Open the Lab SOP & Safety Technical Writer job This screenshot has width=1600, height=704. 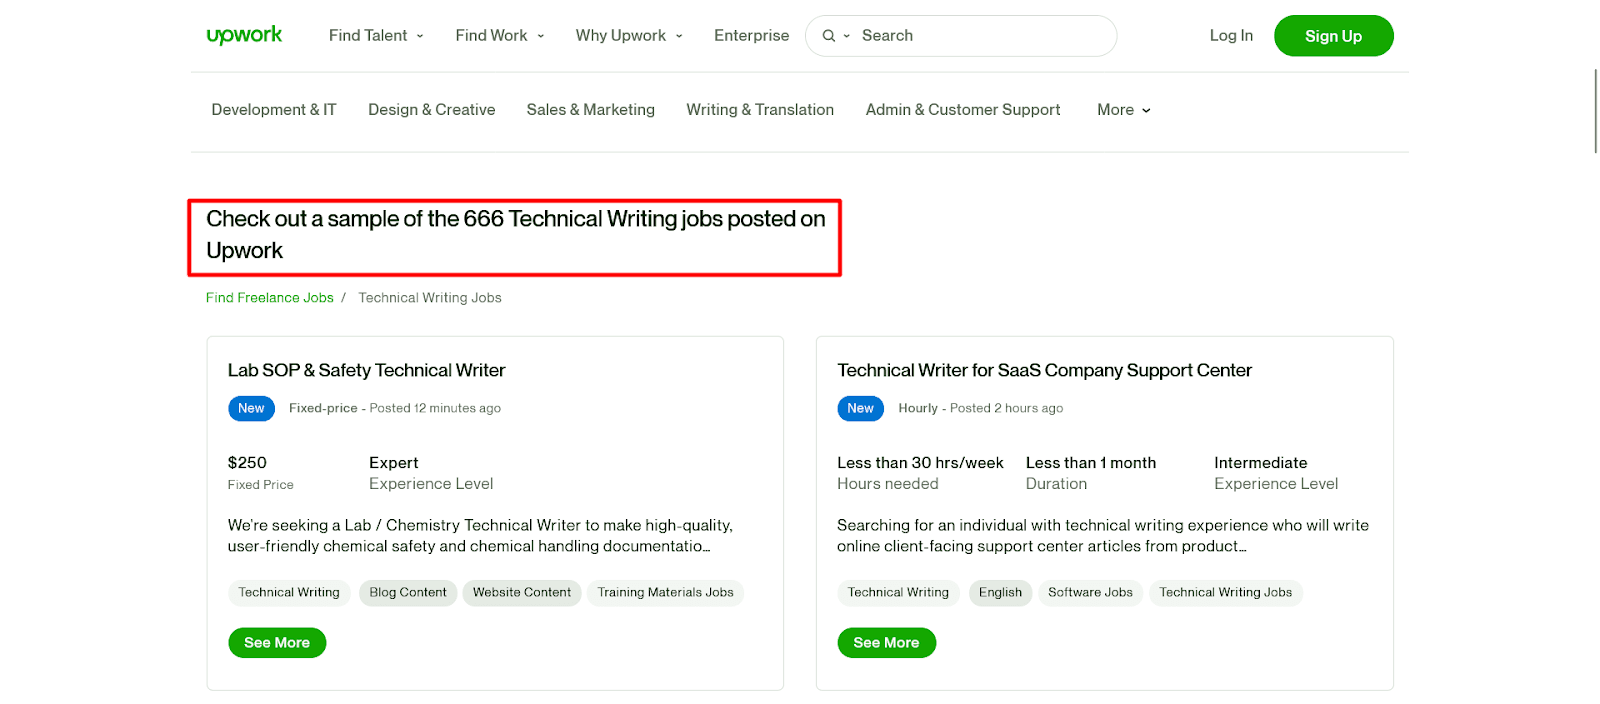coord(367,370)
